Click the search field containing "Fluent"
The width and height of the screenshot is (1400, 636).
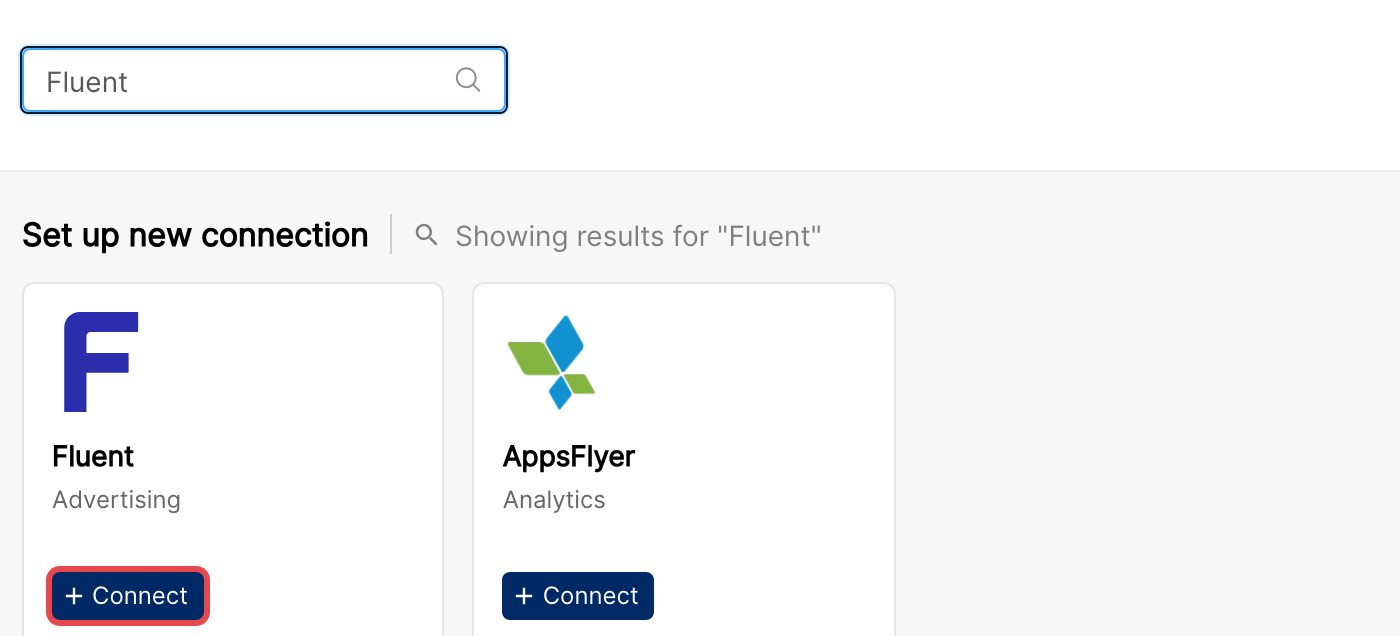pyautogui.click(x=264, y=80)
